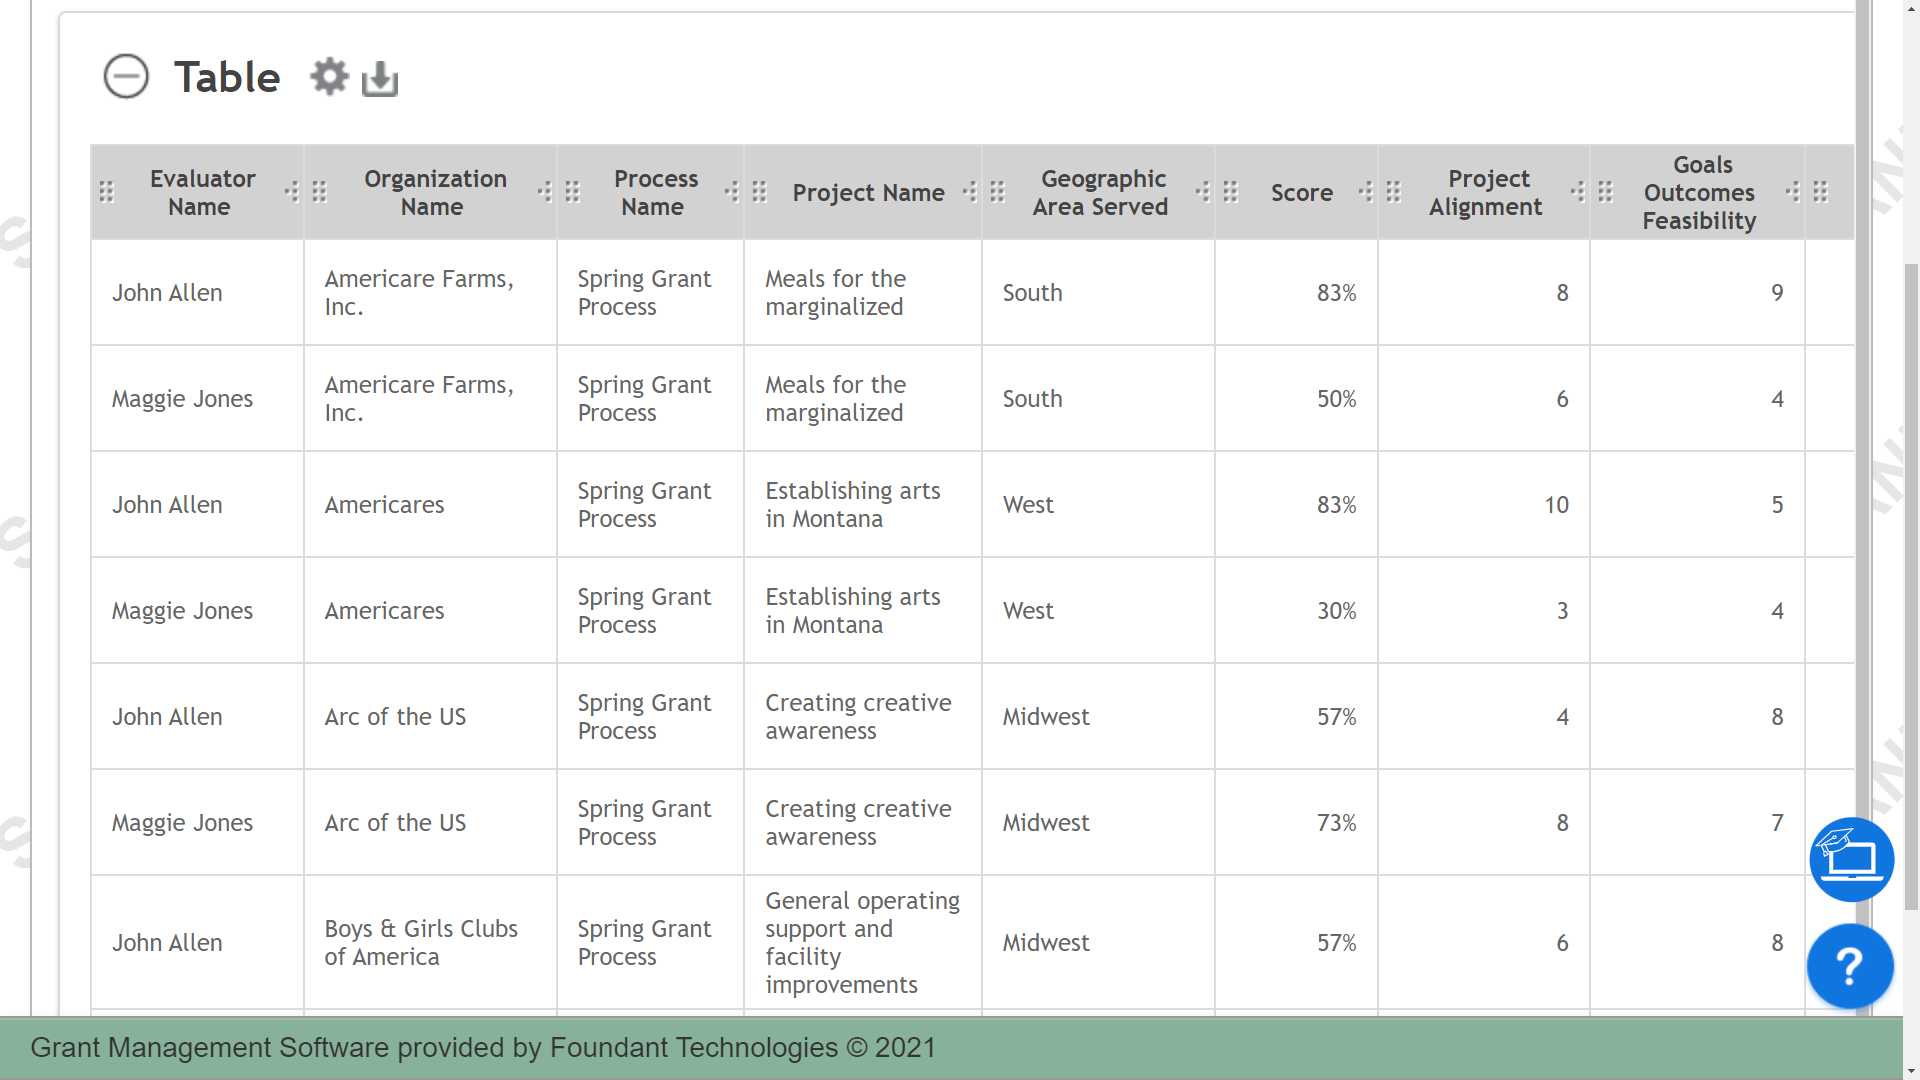Click the Project Name column resize handle
Viewport: 1920px width, 1080px height.
[x=970, y=192]
